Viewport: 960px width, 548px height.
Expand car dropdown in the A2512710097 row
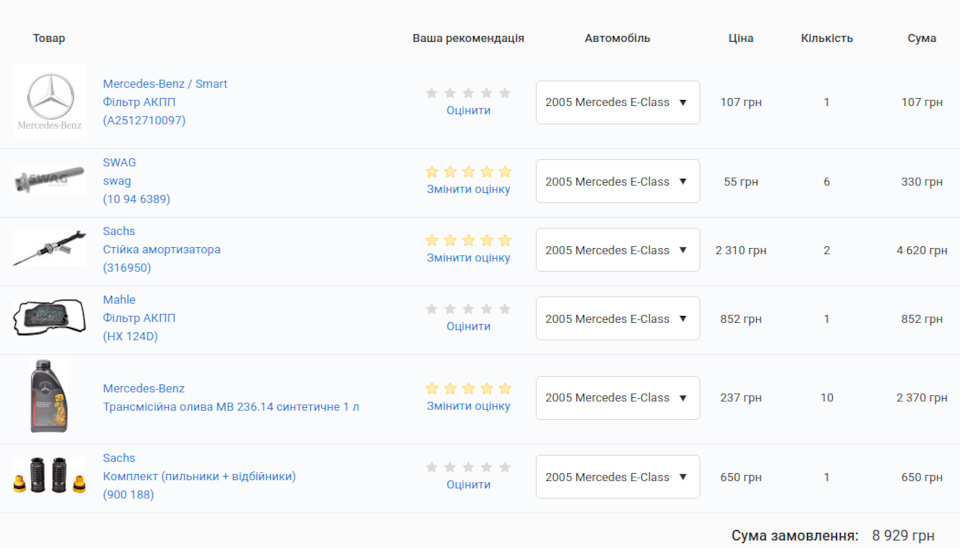[x=618, y=102]
